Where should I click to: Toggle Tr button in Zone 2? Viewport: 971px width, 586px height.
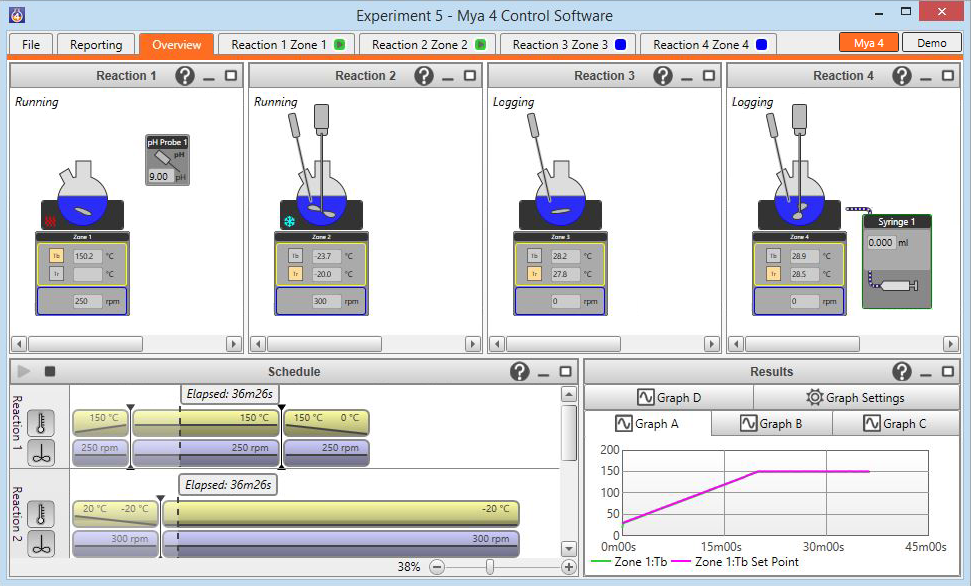click(295, 273)
